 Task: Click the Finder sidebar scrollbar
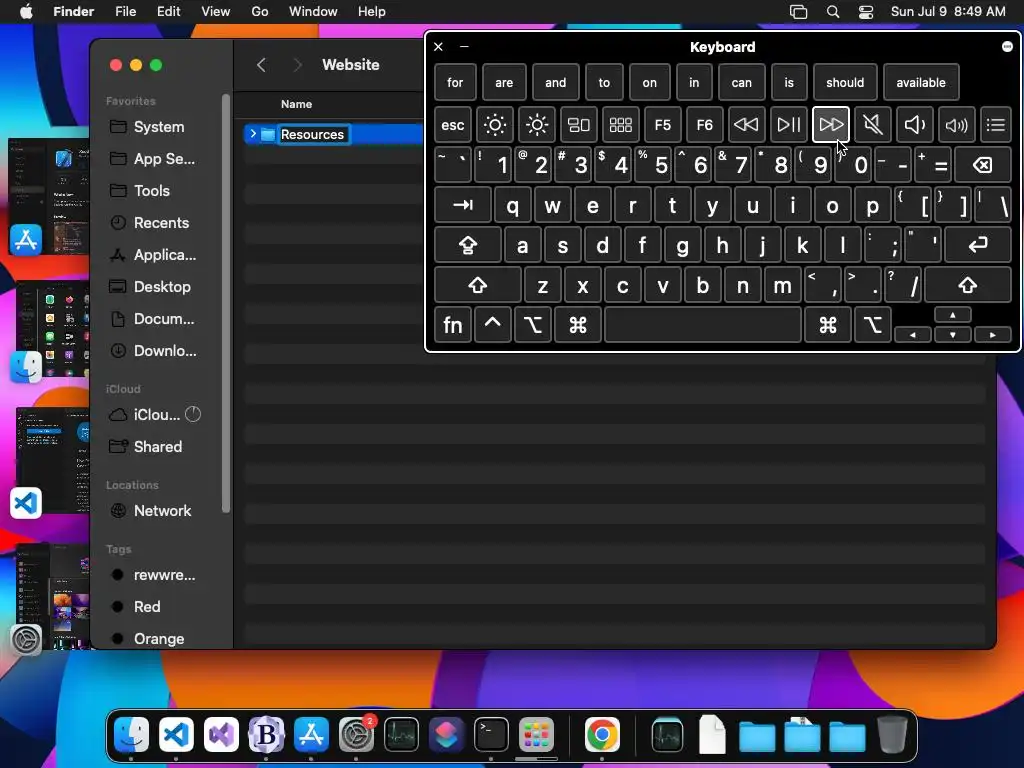tap(226, 304)
